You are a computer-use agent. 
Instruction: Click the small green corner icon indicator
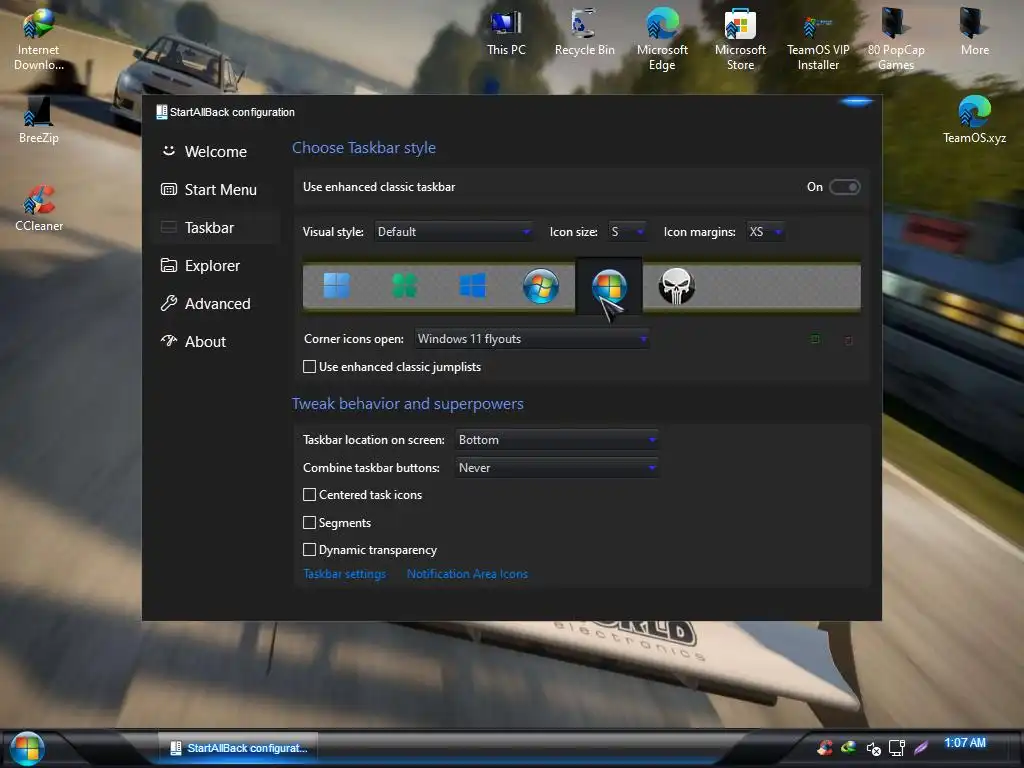point(815,339)
